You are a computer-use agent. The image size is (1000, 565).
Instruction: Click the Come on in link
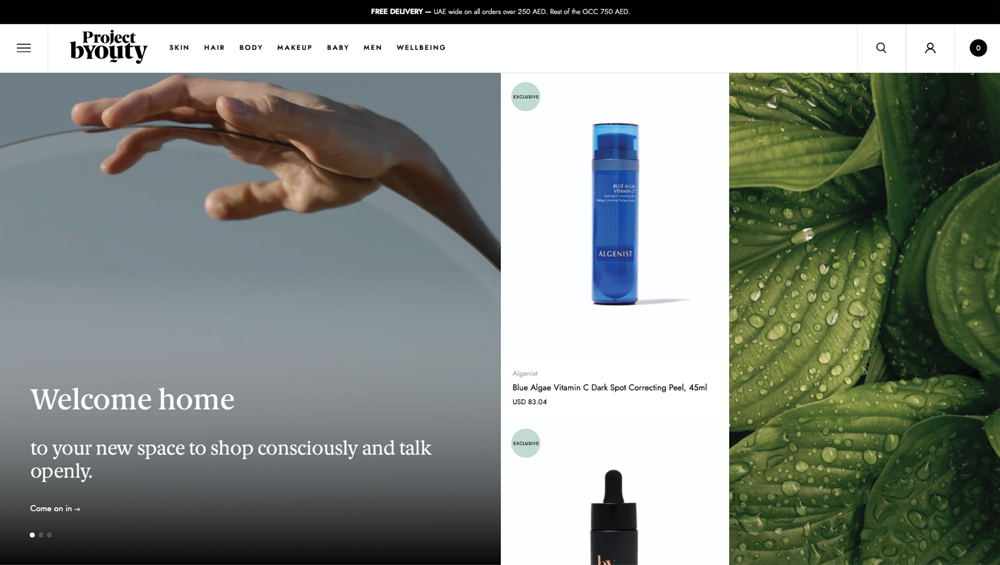(55, 508)
